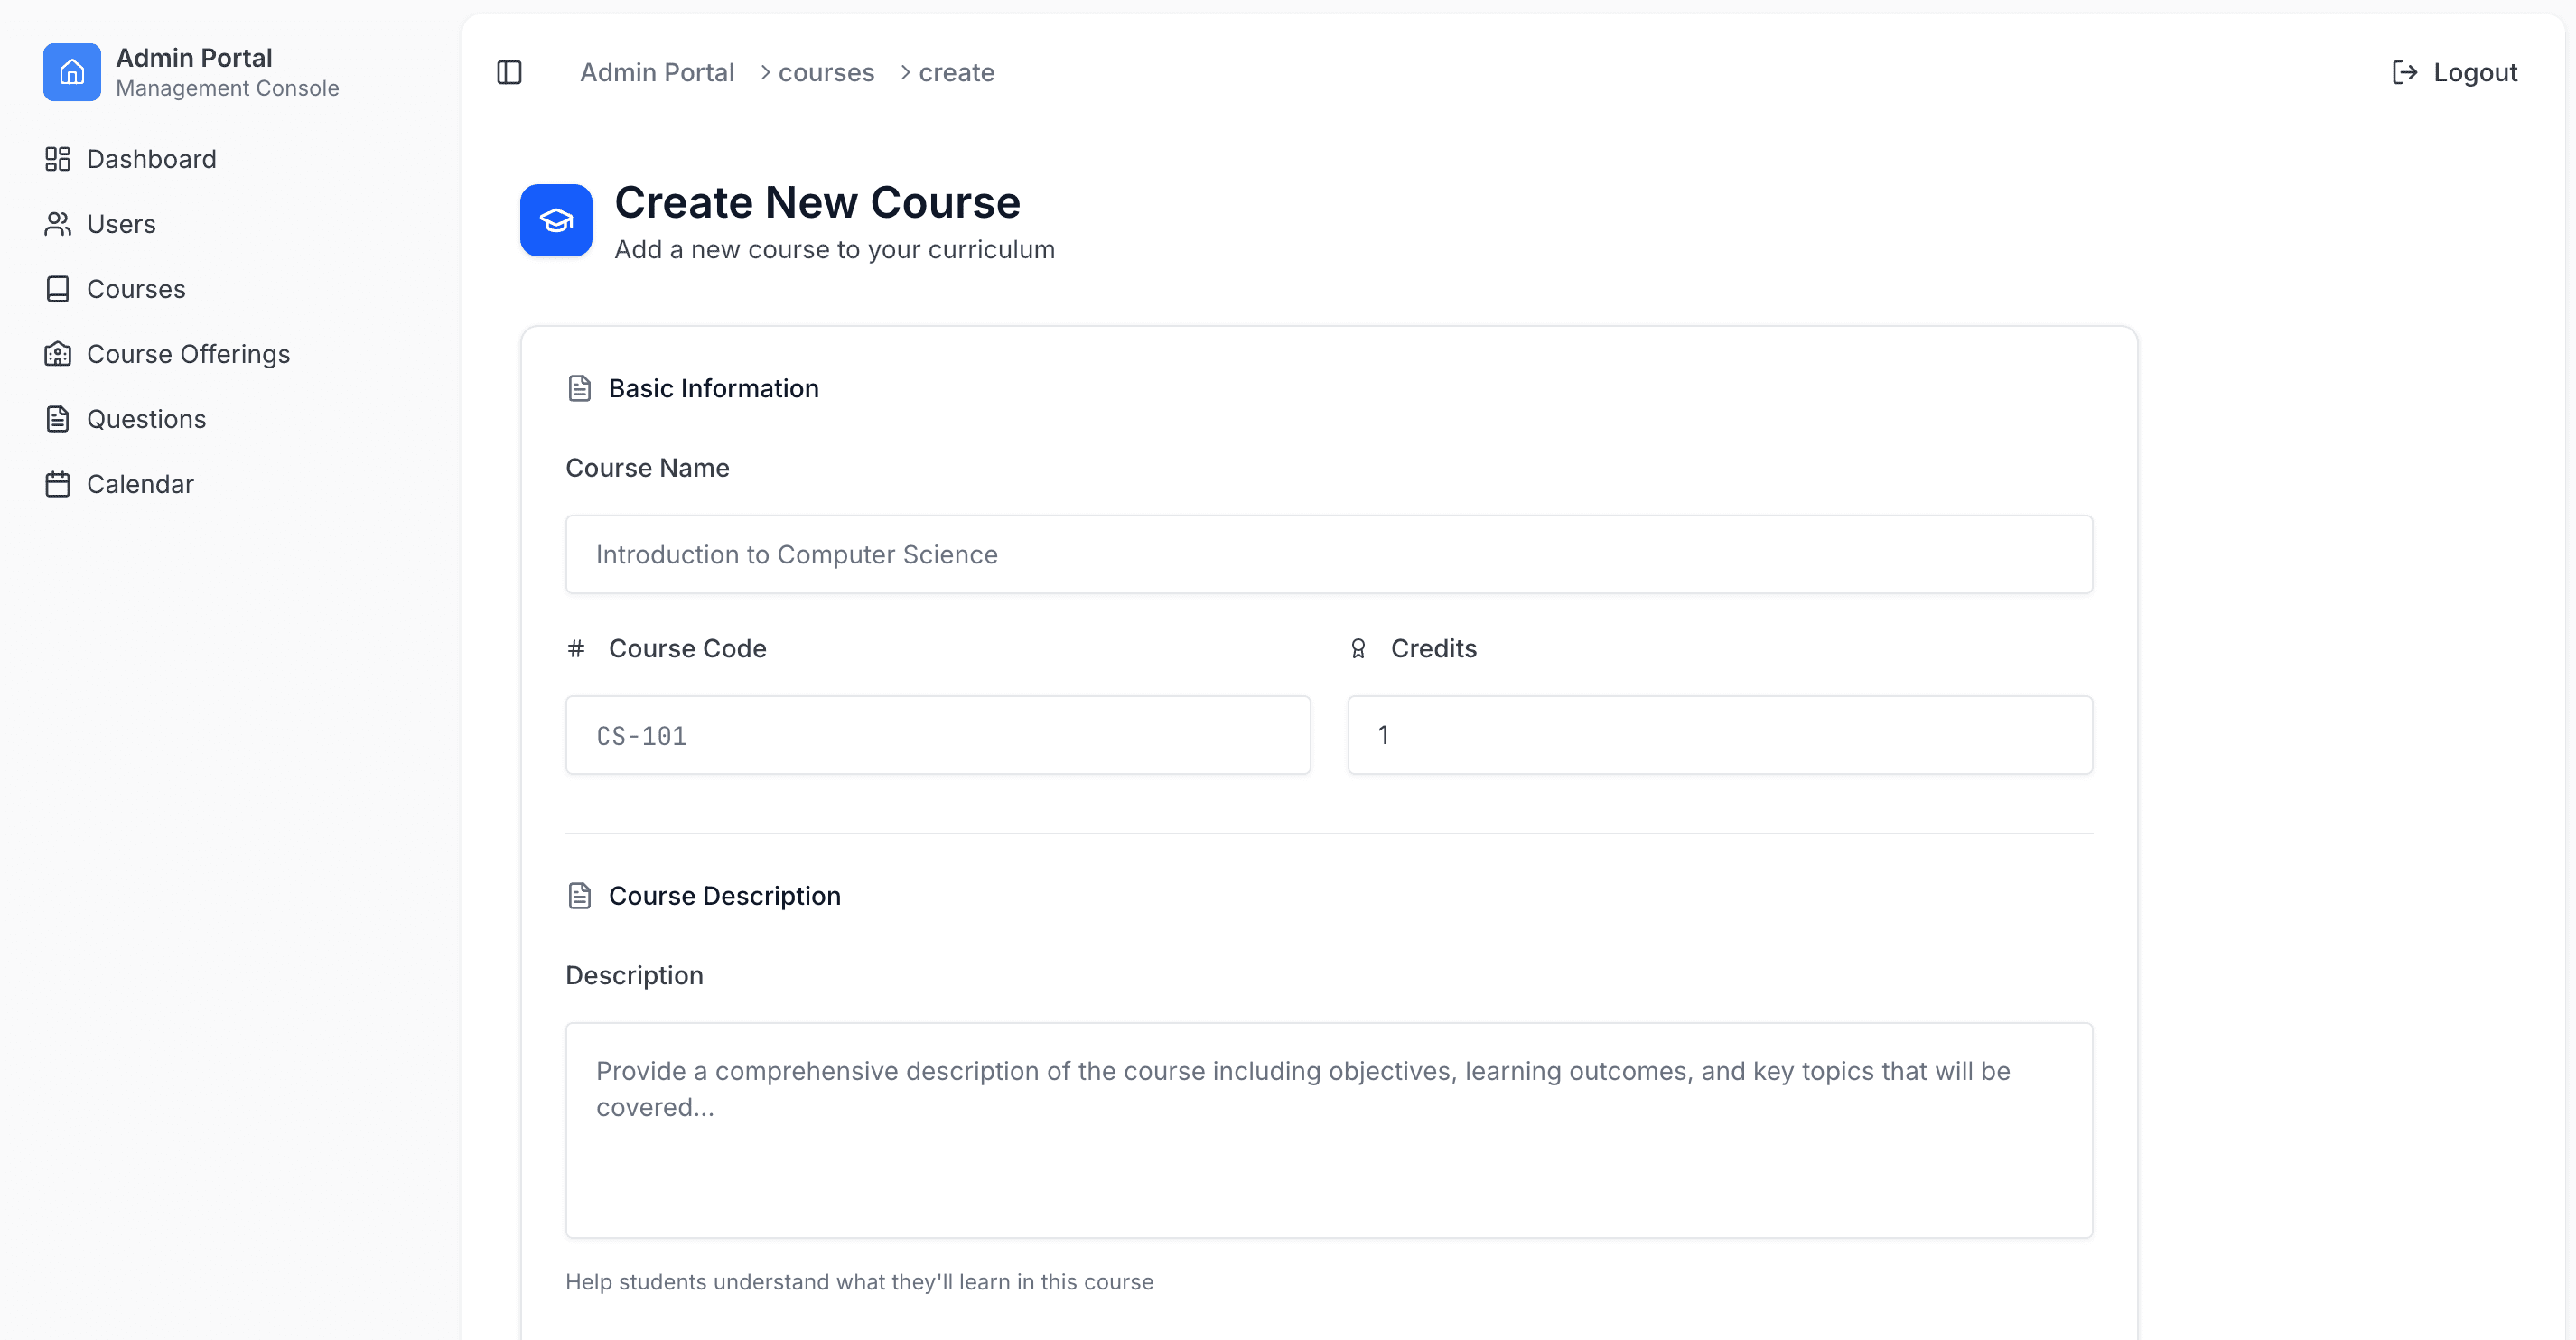Image resolution: width=2576 pixels, height=1340 pixels.
Task: Click the Courses book icon
Action: [58, 289]
